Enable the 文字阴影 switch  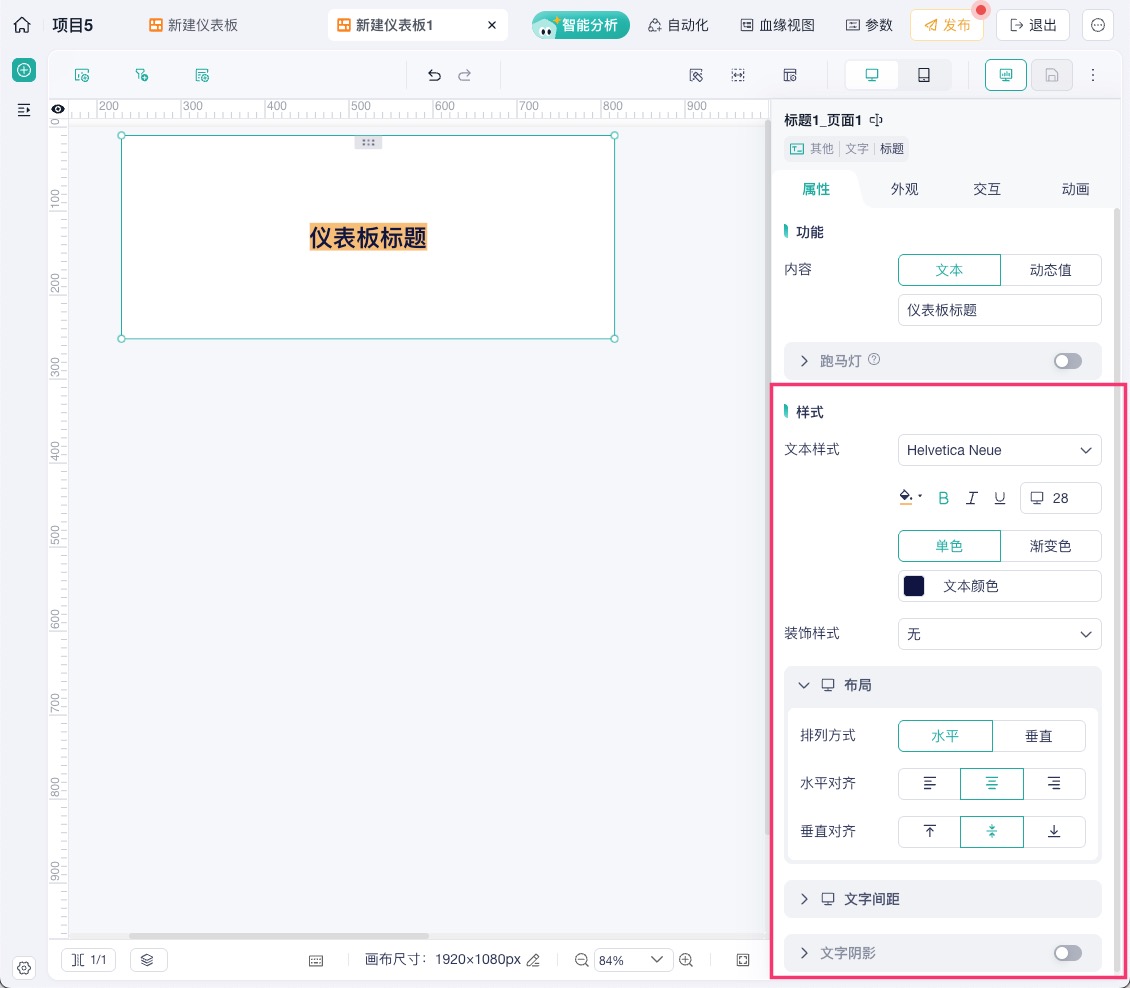[x=1067, y=953]
